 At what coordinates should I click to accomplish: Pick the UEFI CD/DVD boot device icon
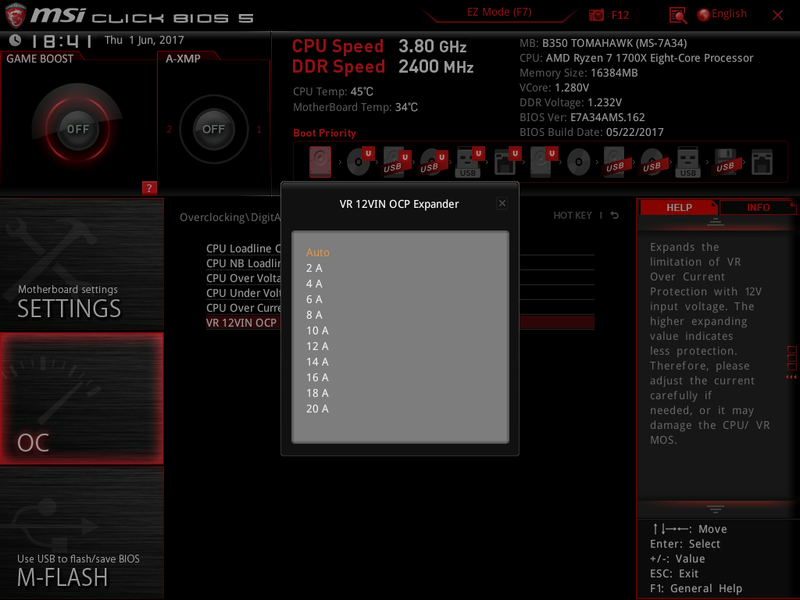point(360,162)
